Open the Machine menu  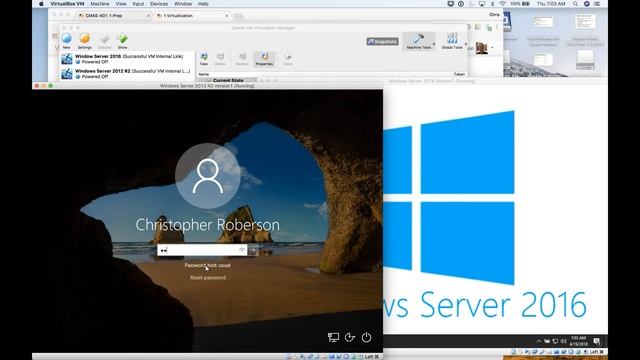click(x=100, y=4)
